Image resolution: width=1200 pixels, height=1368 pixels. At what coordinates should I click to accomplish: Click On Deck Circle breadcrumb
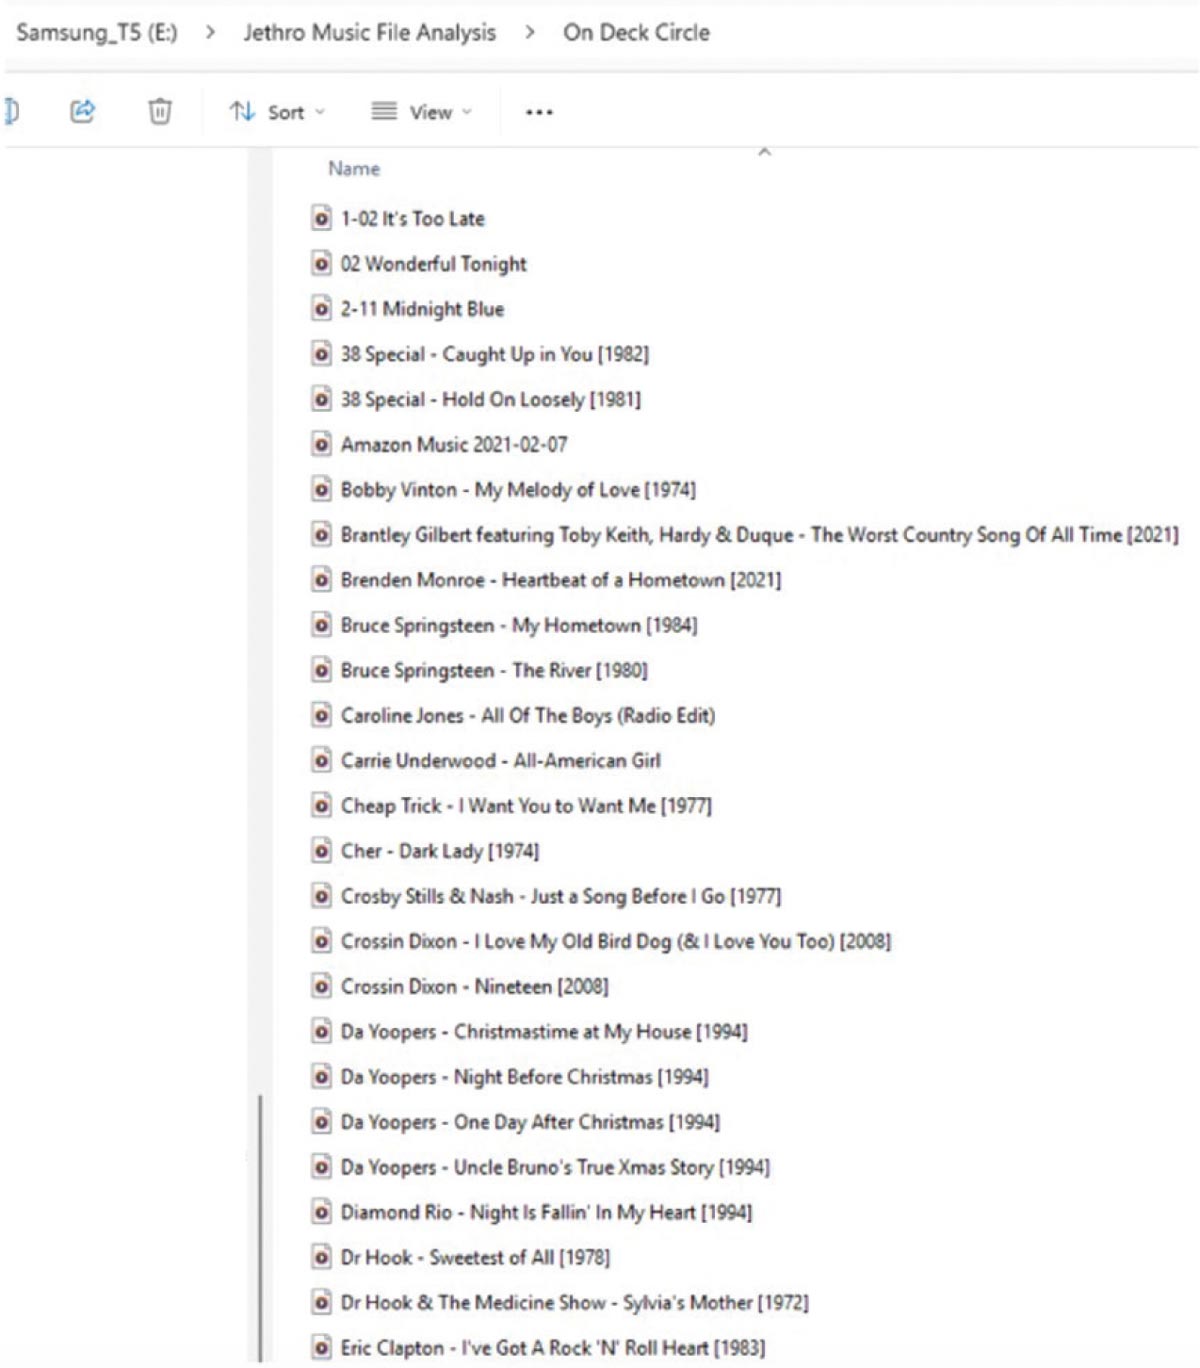point(636,32)
